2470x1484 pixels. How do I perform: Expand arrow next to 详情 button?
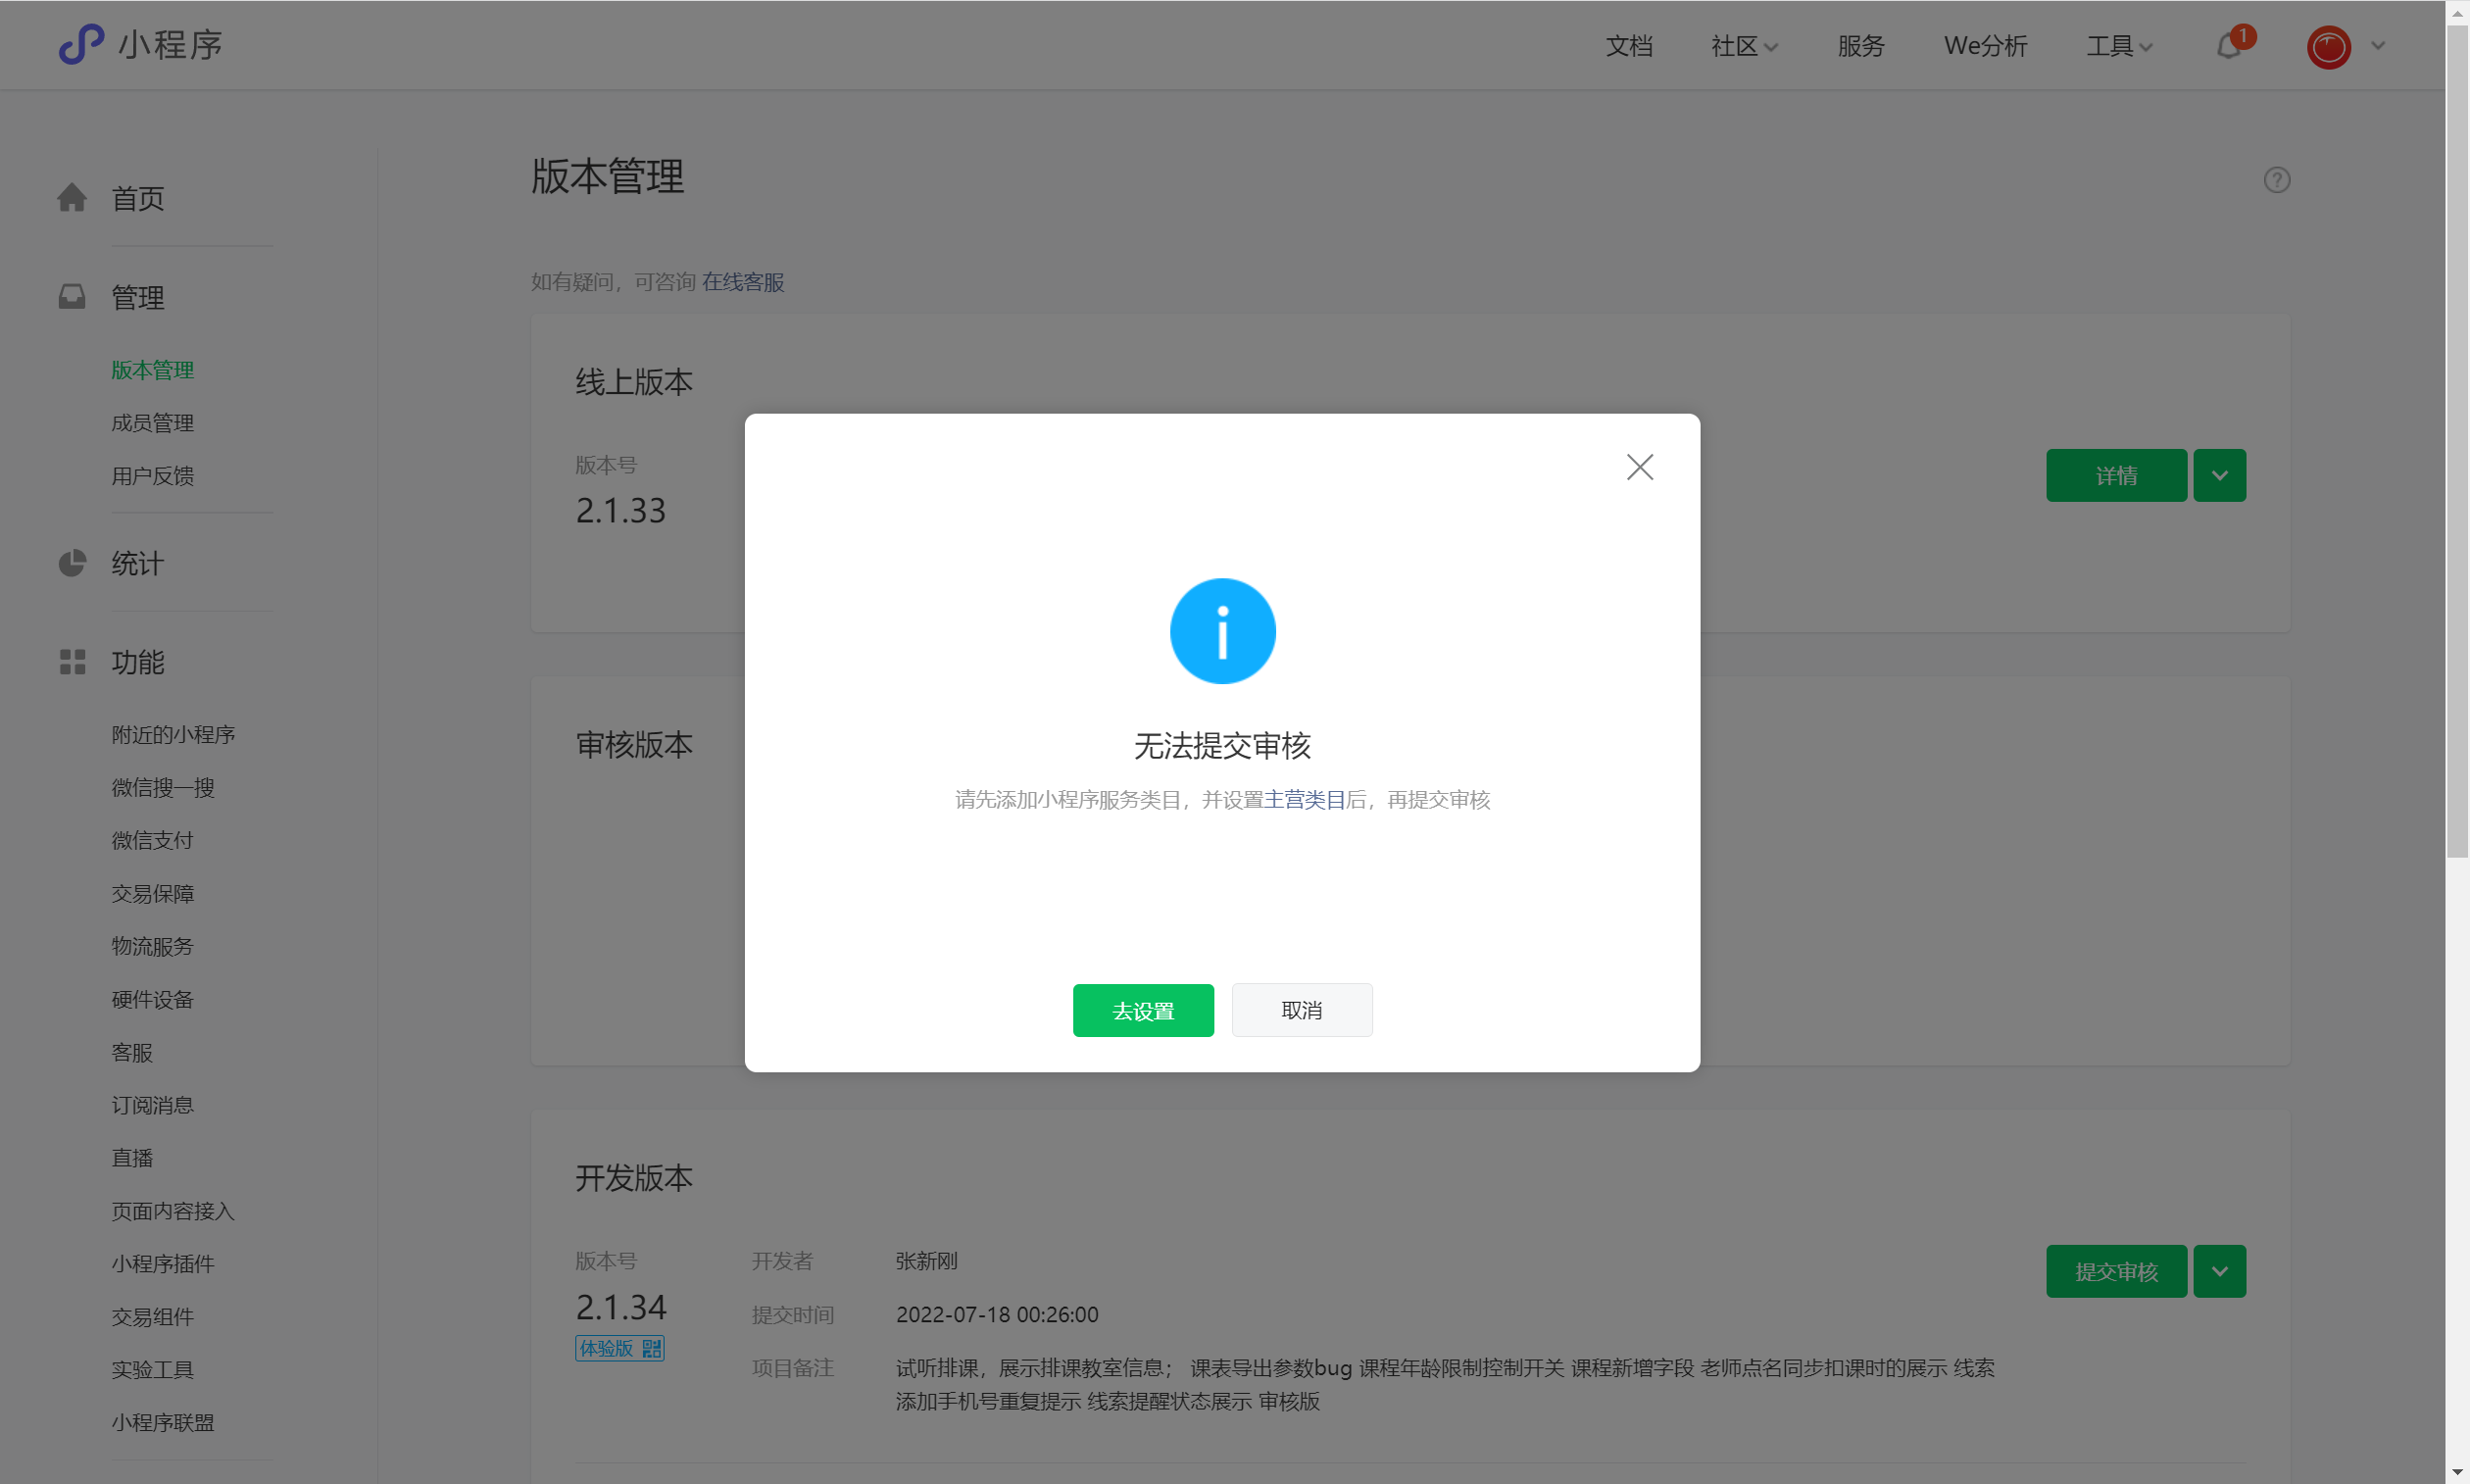2219,475
